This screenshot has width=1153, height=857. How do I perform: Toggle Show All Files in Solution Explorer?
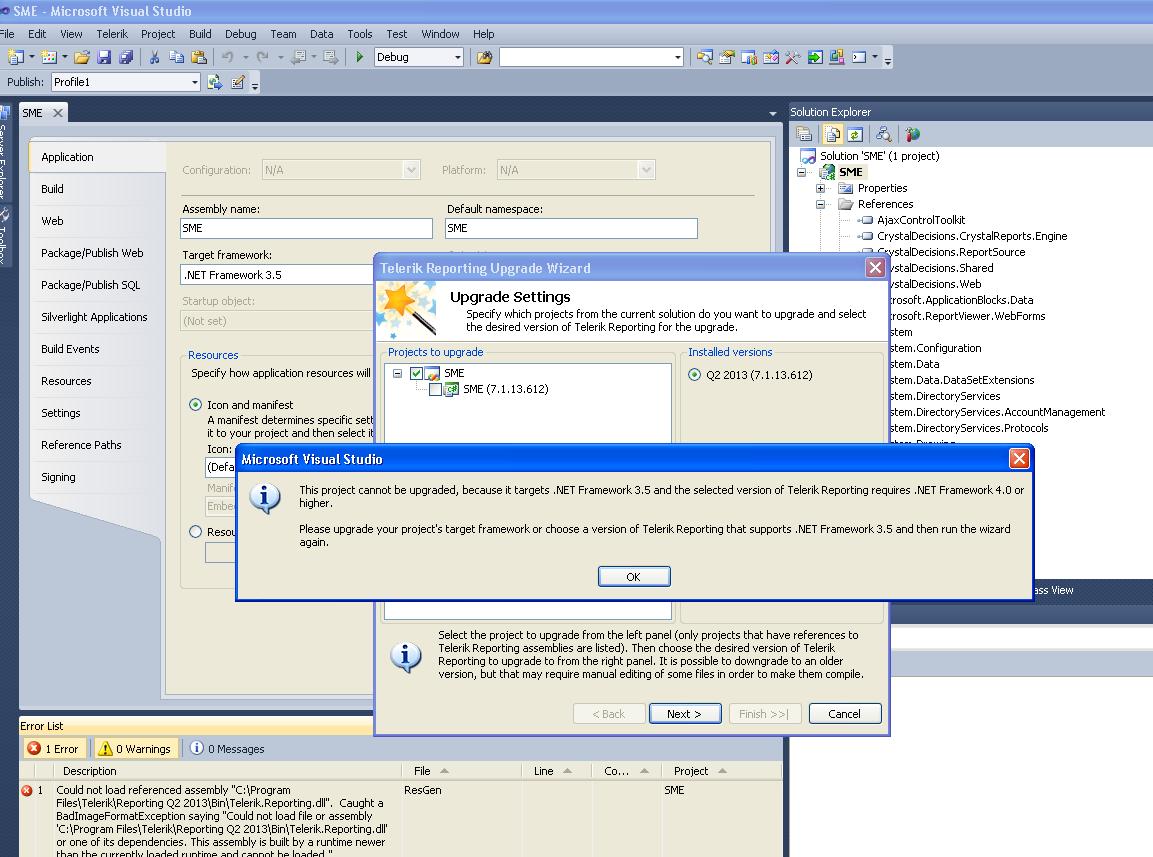pyautogui.click(x=832, y=134)
